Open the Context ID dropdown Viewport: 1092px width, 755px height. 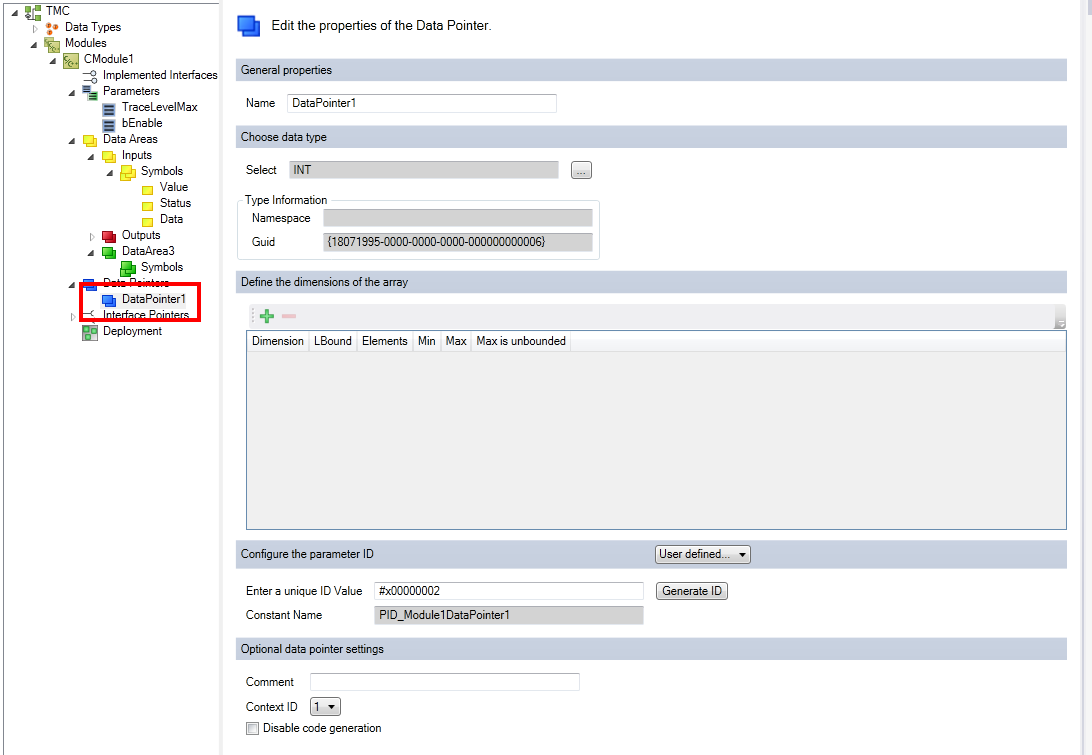[325, 707]
